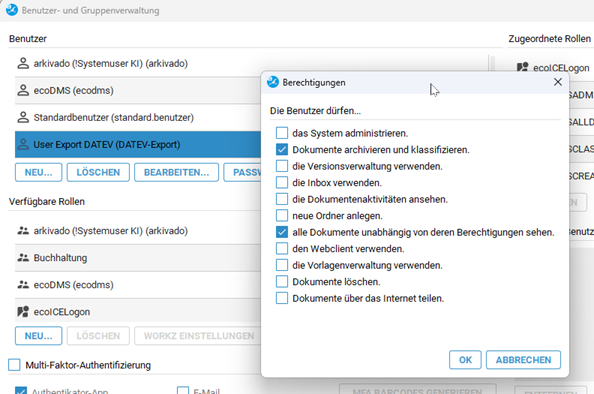This screenshot has width=594, height=394.
Task: Check 'die Versionsverwaltung verwenden'
Action: click(282, 166)
